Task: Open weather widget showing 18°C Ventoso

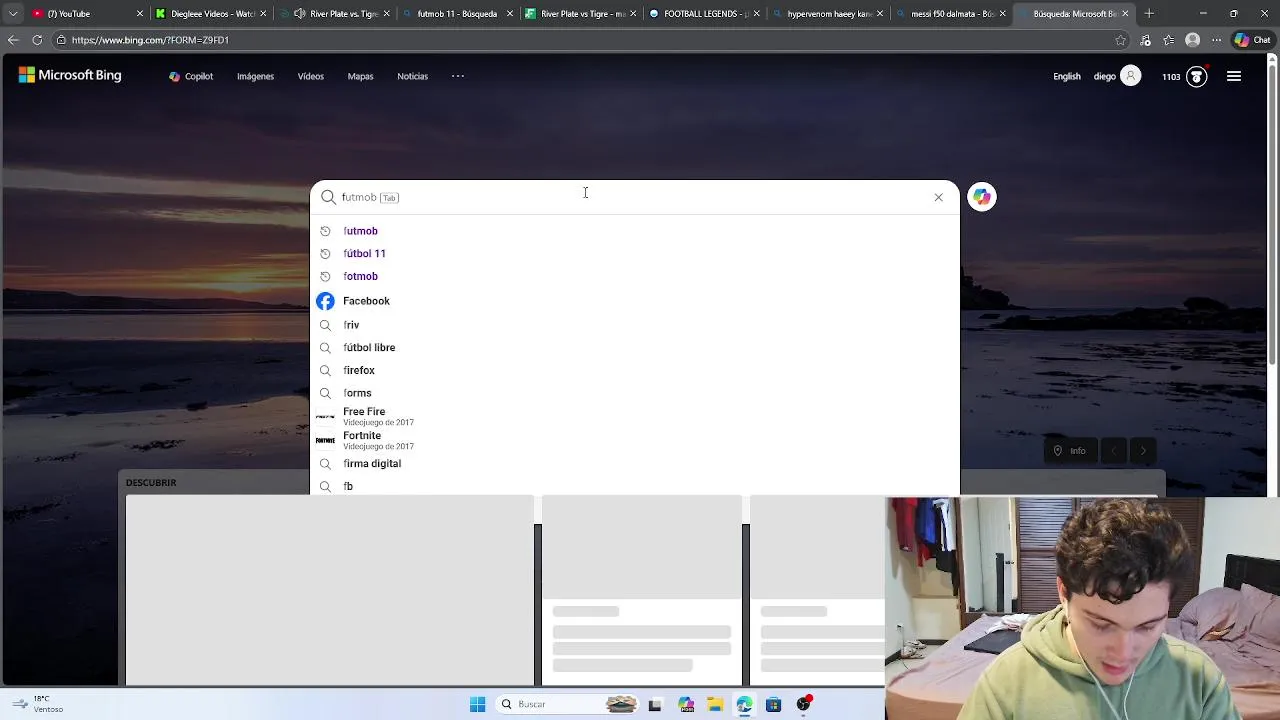Action: coord(36,704)
